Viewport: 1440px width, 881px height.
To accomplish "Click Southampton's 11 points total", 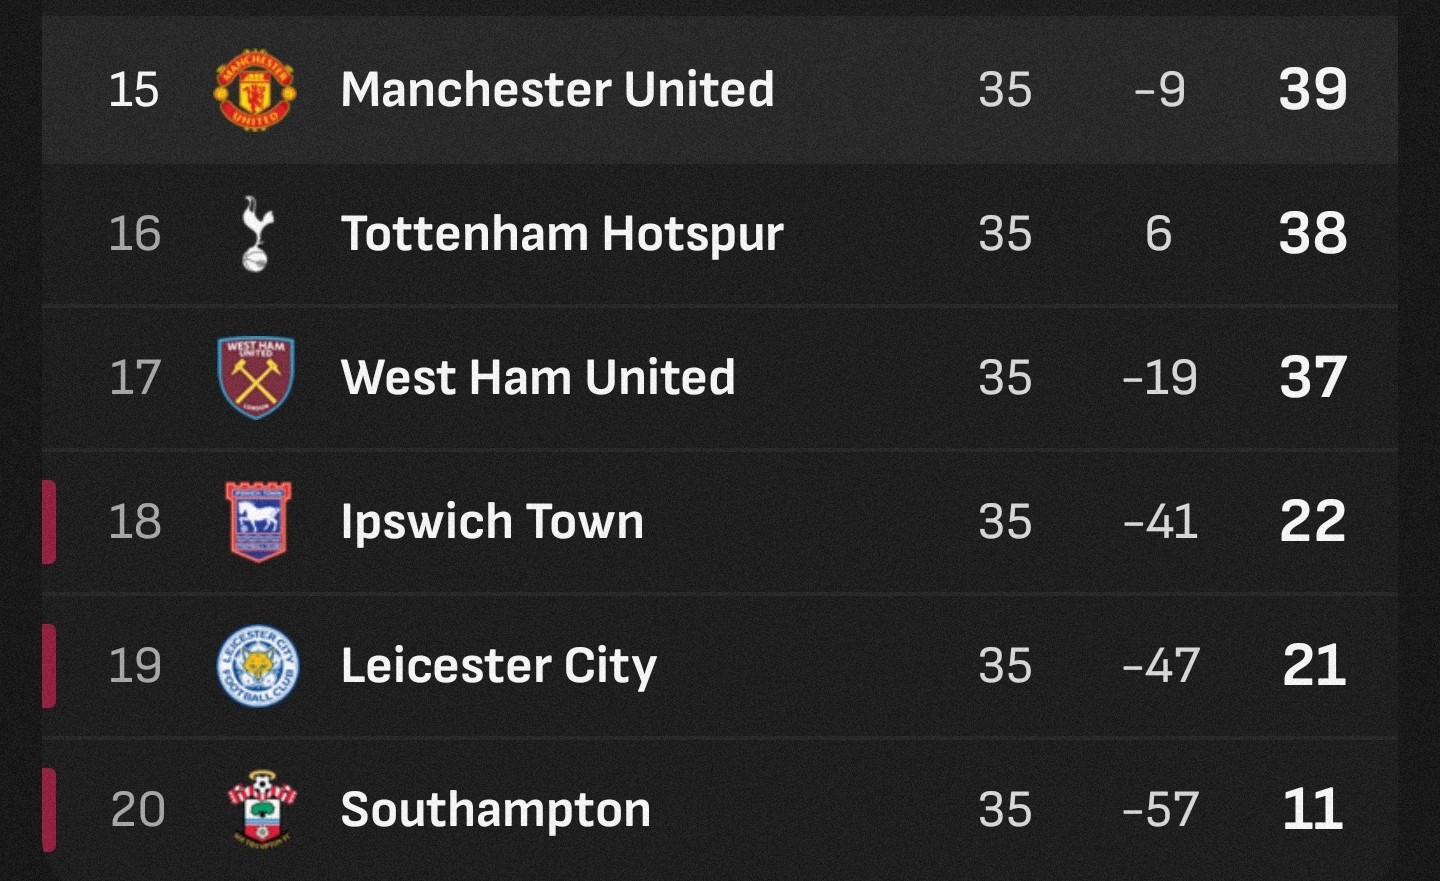I will pos(1313,809).
